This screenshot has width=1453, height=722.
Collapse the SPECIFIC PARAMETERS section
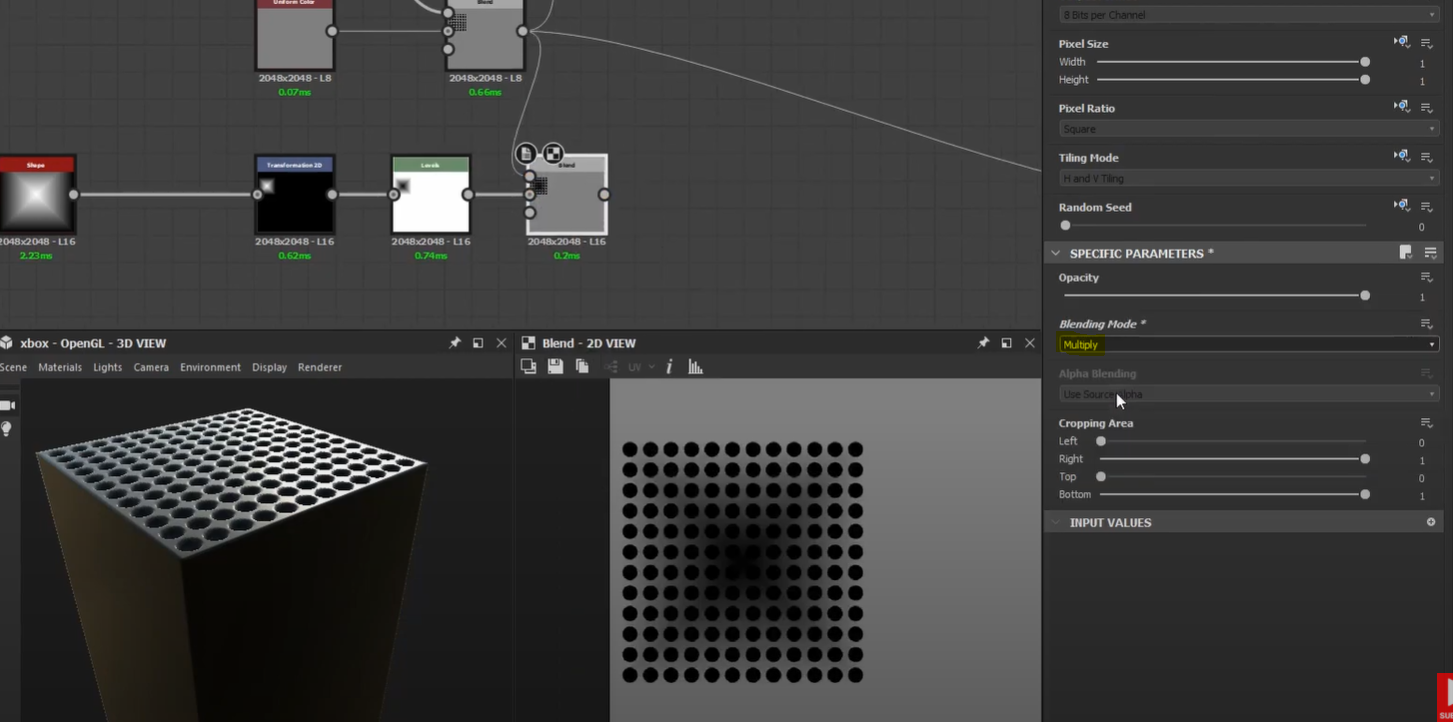[1057, 253]
